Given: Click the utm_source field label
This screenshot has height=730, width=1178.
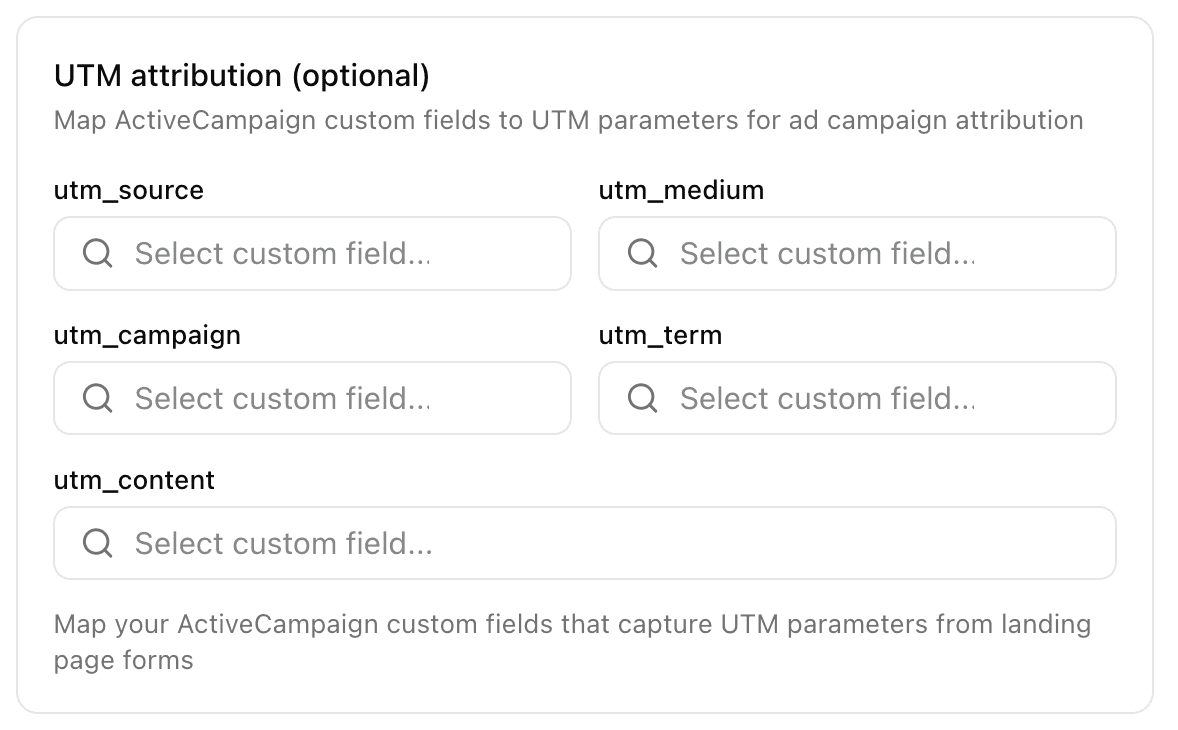Looking at the screenshot, I should point(129,190).
